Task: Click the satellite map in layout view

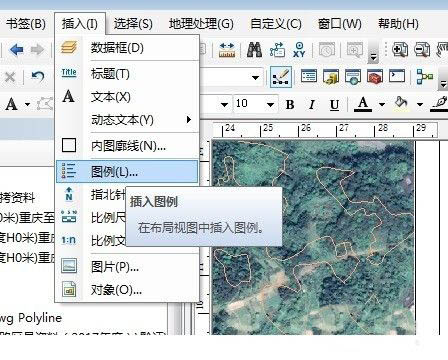Action: [x=313, y=237]
